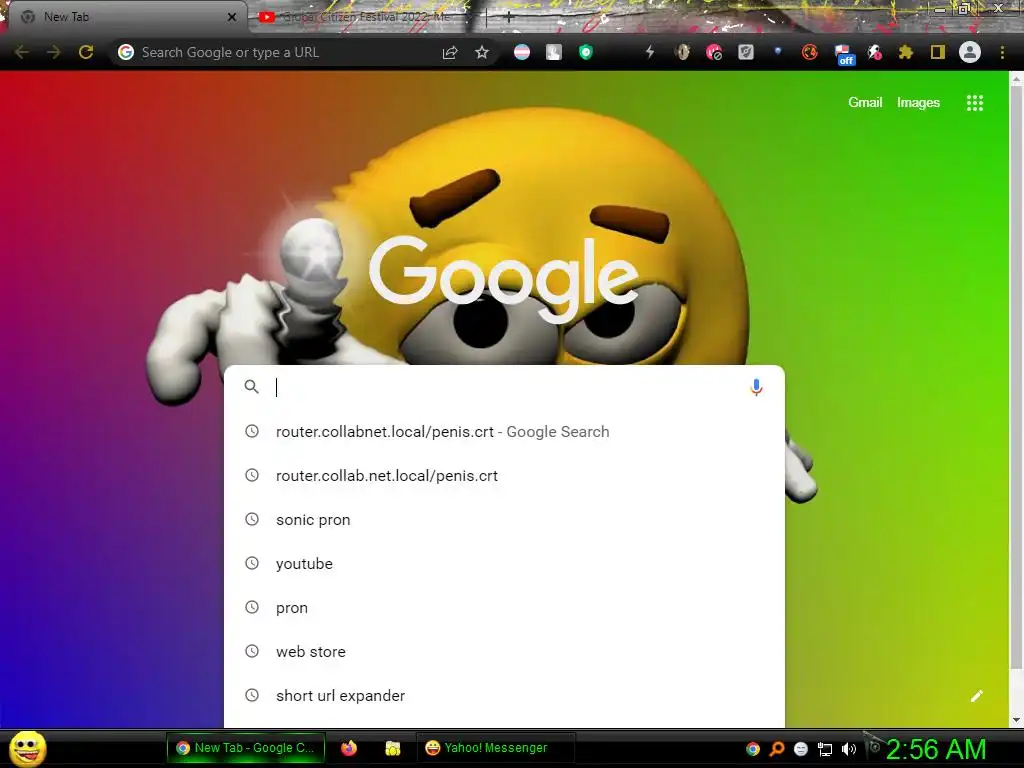This screenshot has width=1024, height=768.
Task: Customize this page with the pencil icon
Action: [976, 696]
